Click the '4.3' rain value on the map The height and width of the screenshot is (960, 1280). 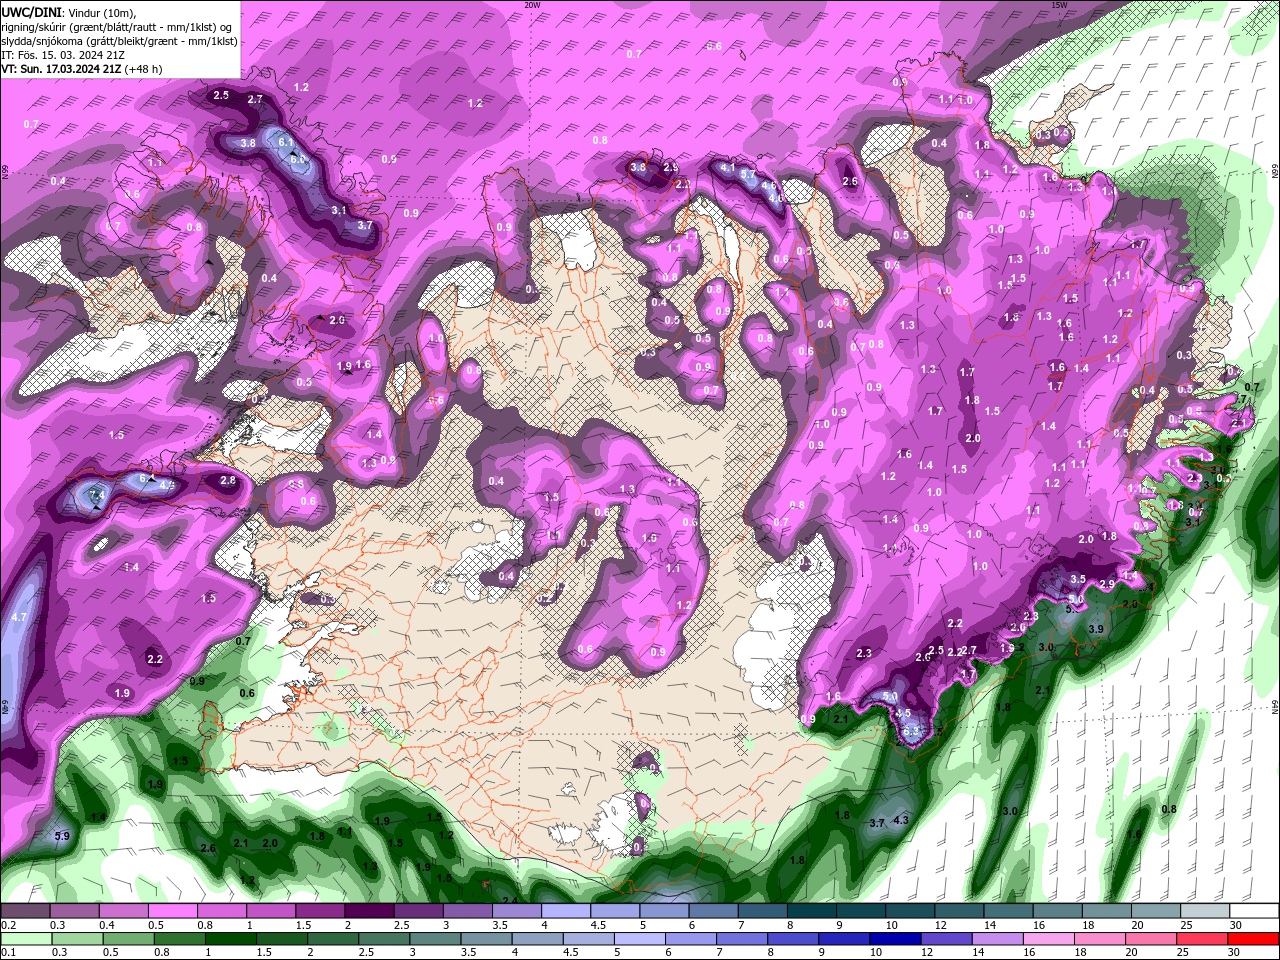[901, 820]
